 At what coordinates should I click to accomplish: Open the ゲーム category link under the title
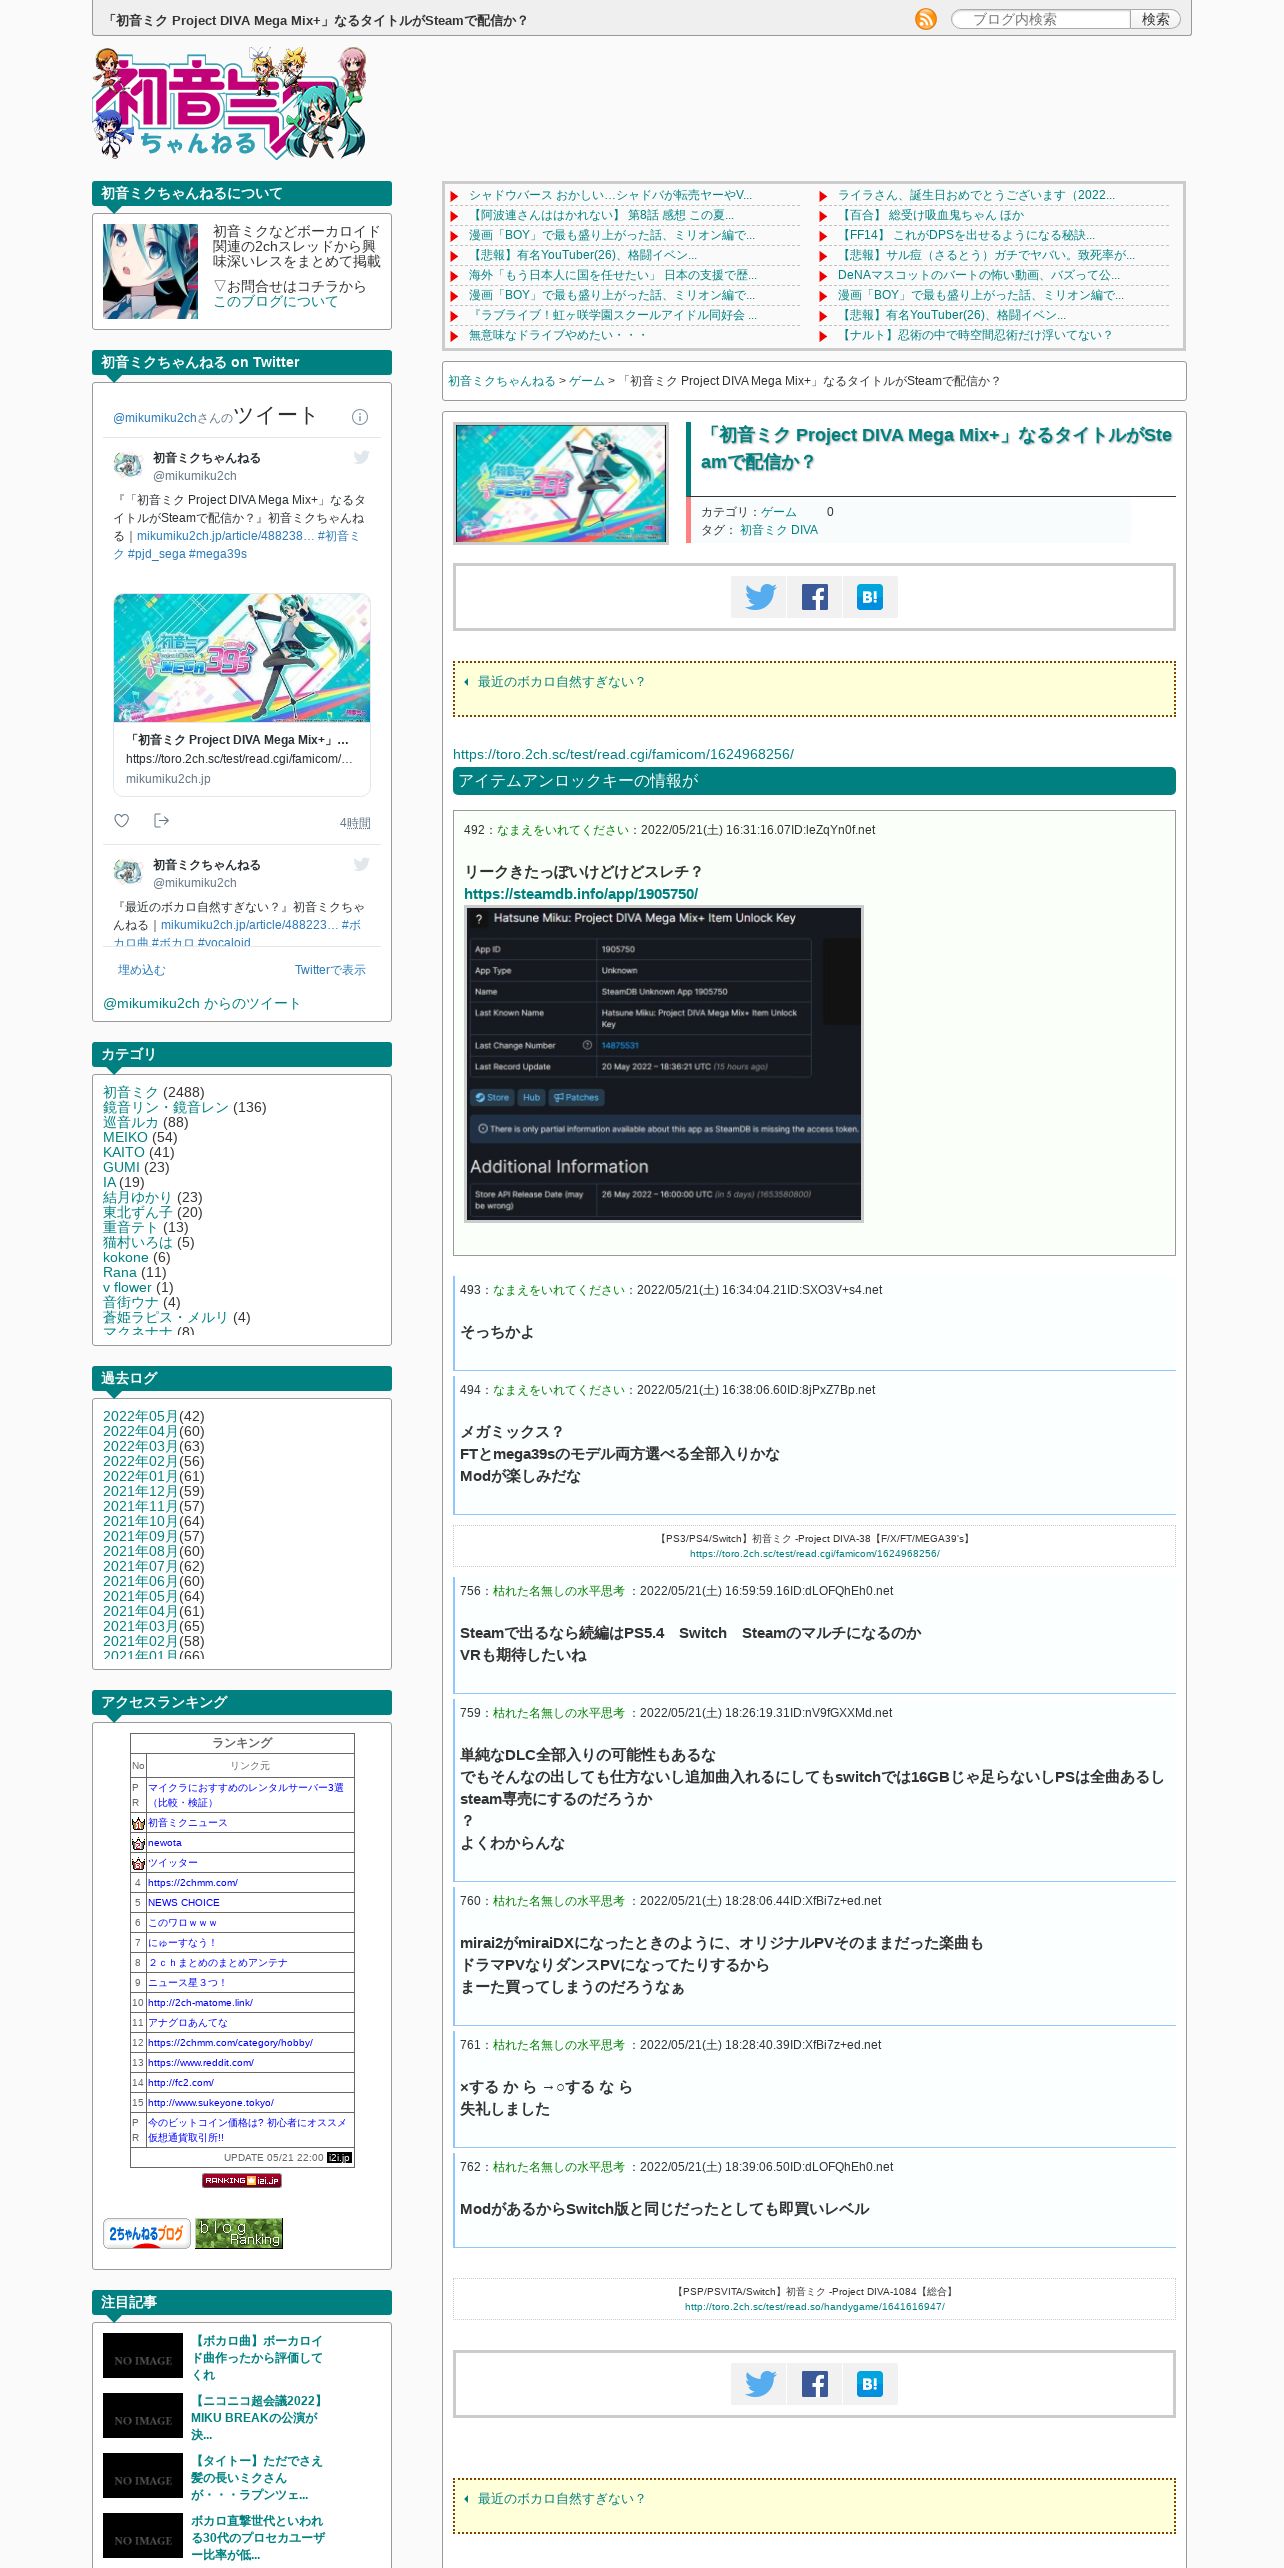(x=779, y=512)
